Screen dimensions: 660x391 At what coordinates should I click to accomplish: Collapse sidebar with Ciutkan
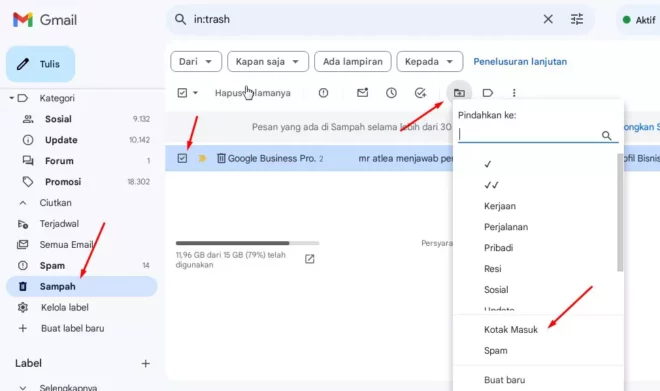point(55,203)
